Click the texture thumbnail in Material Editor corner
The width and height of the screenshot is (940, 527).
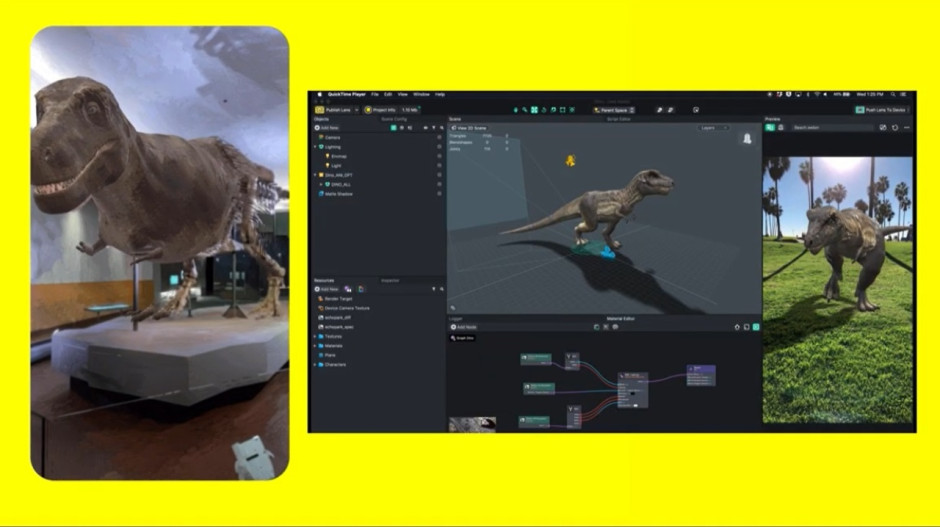(x=472, y=424)
